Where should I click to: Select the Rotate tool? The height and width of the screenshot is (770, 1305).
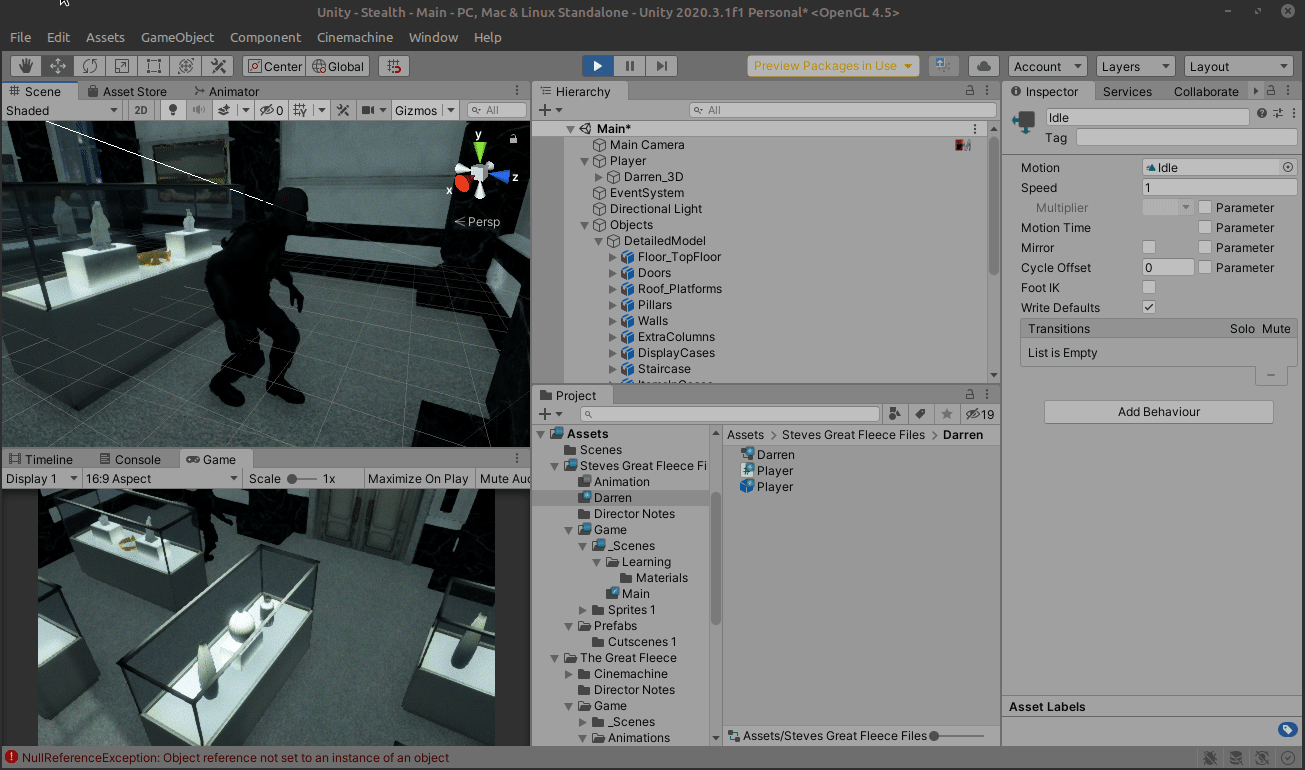(x=90, y=66)
